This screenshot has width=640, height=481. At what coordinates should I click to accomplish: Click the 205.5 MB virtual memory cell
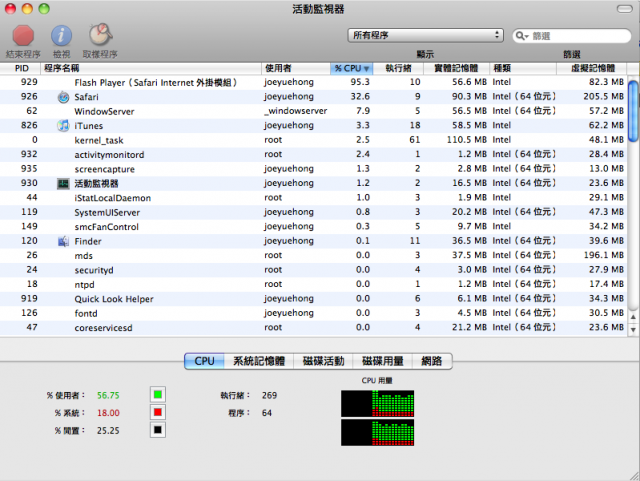[x=603, y=97]
